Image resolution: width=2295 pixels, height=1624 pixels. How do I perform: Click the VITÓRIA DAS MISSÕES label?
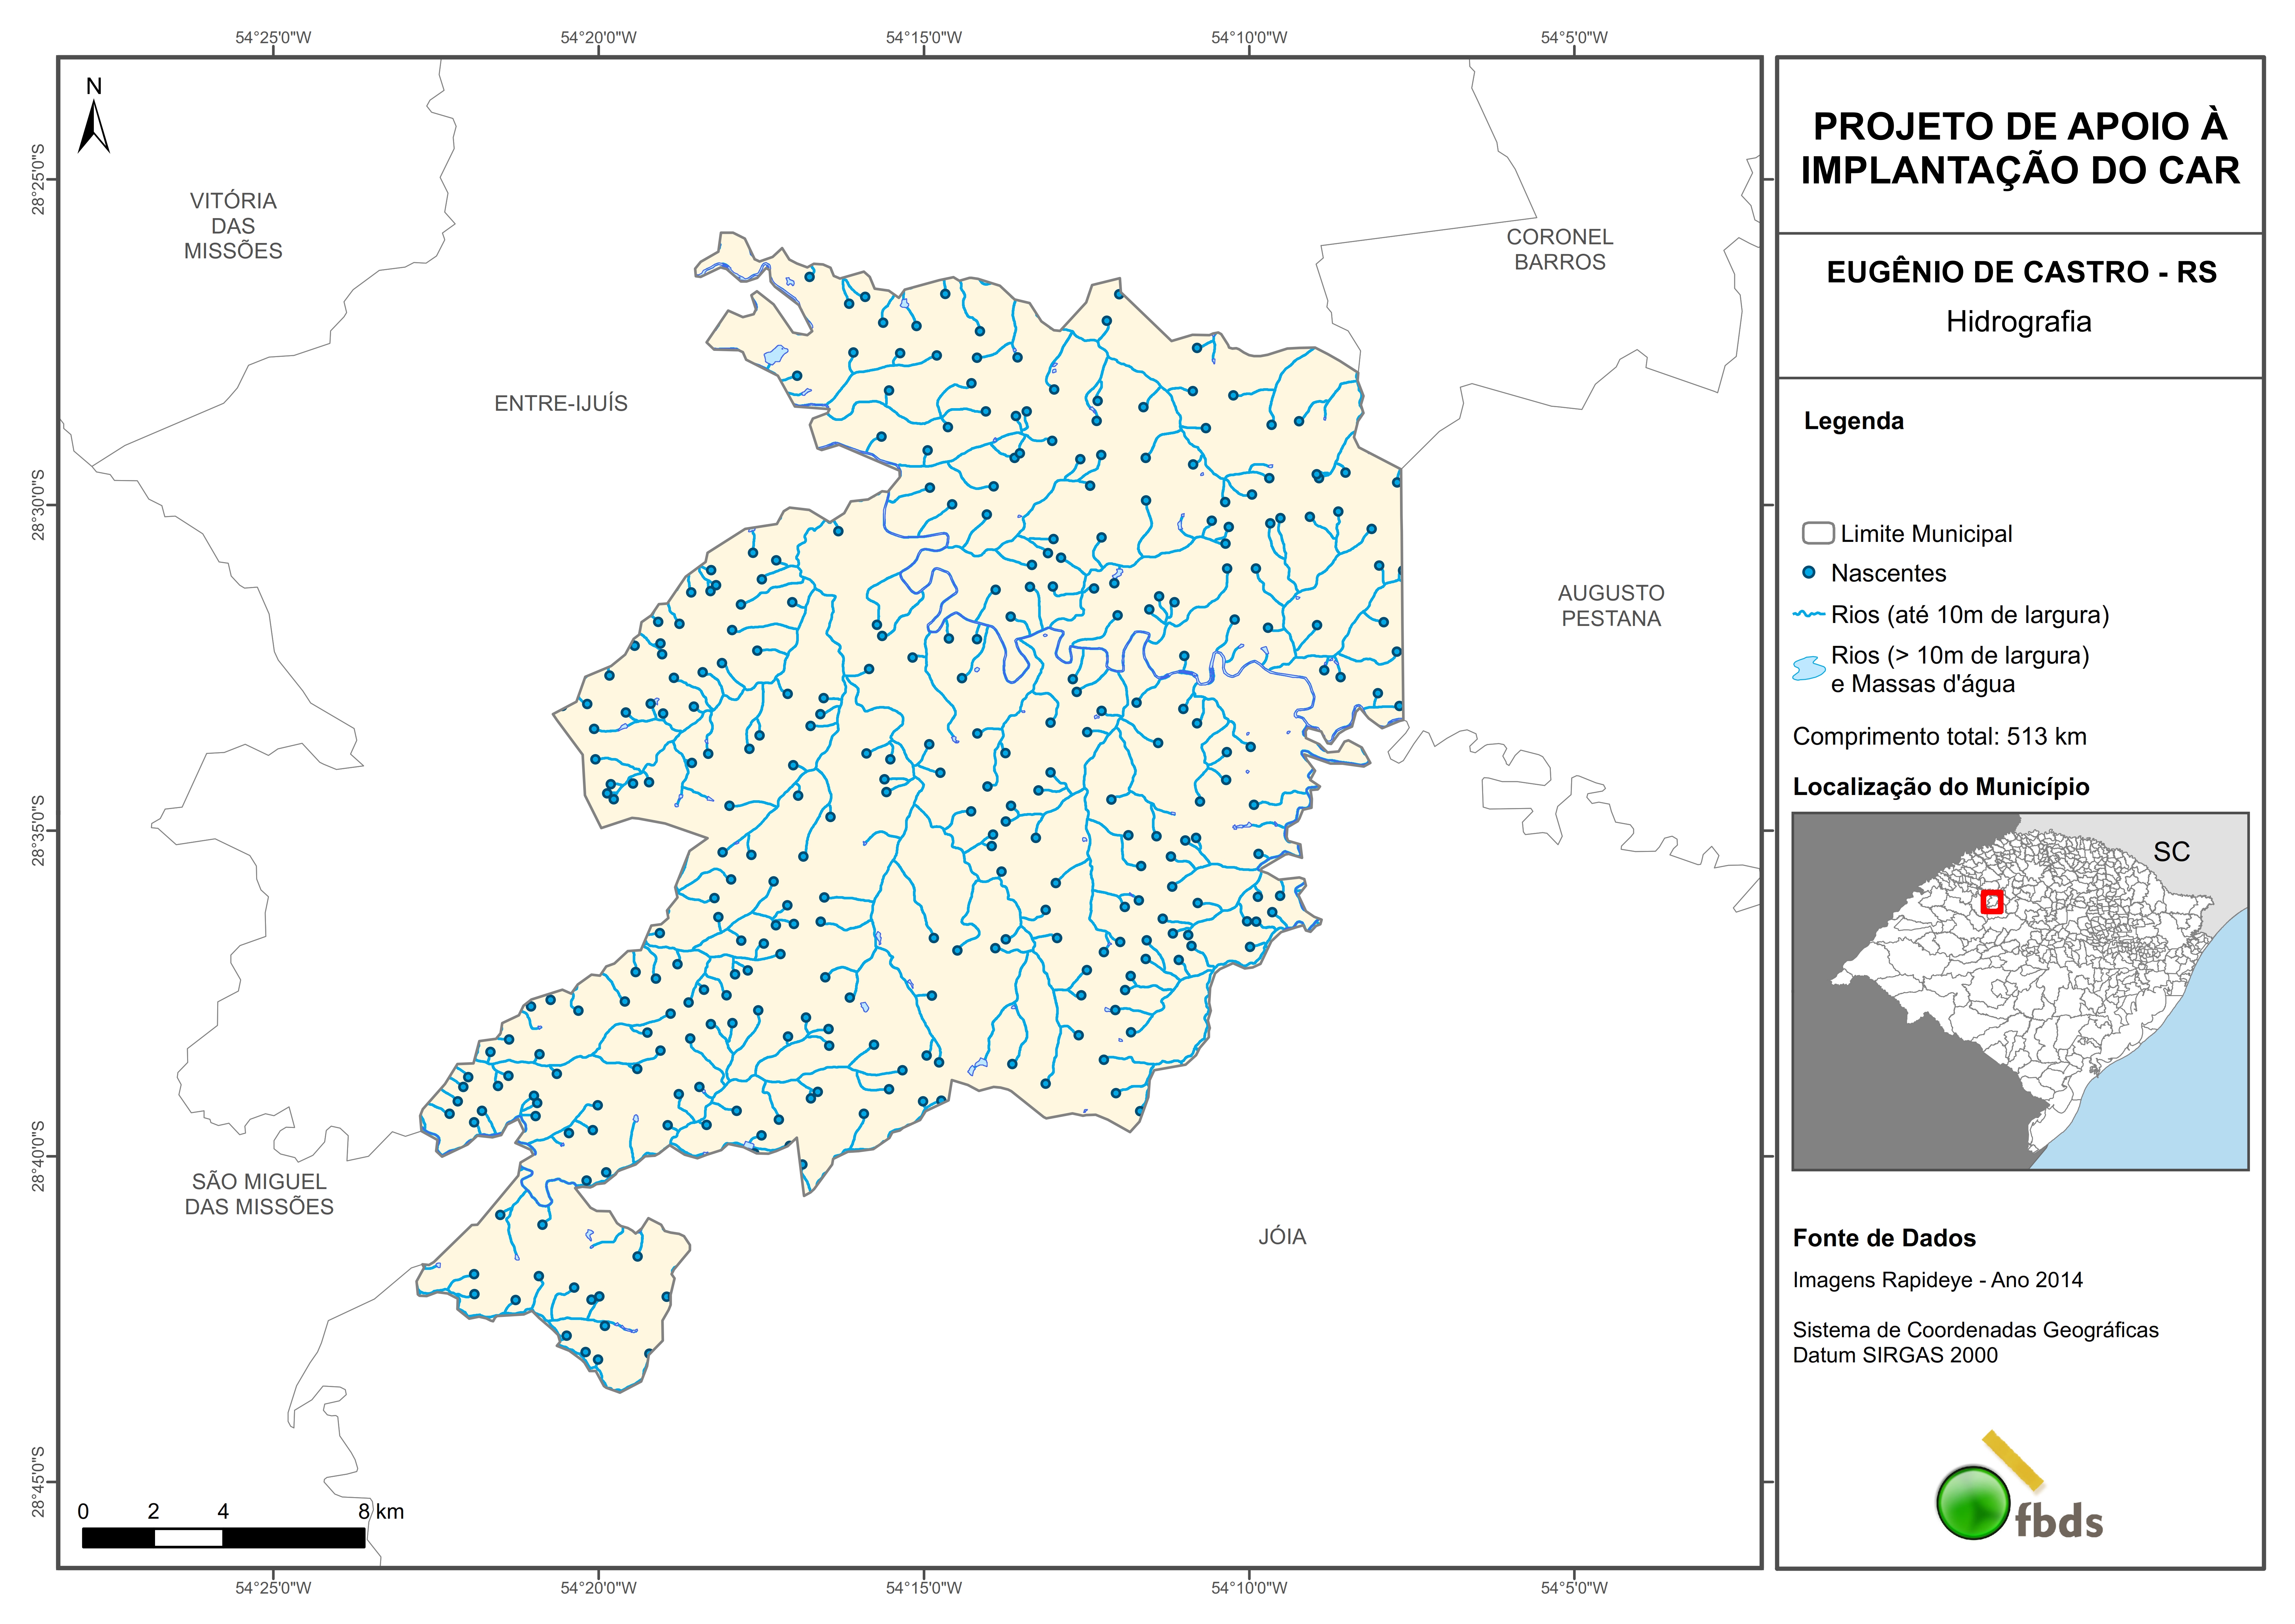tap(233, 226)
